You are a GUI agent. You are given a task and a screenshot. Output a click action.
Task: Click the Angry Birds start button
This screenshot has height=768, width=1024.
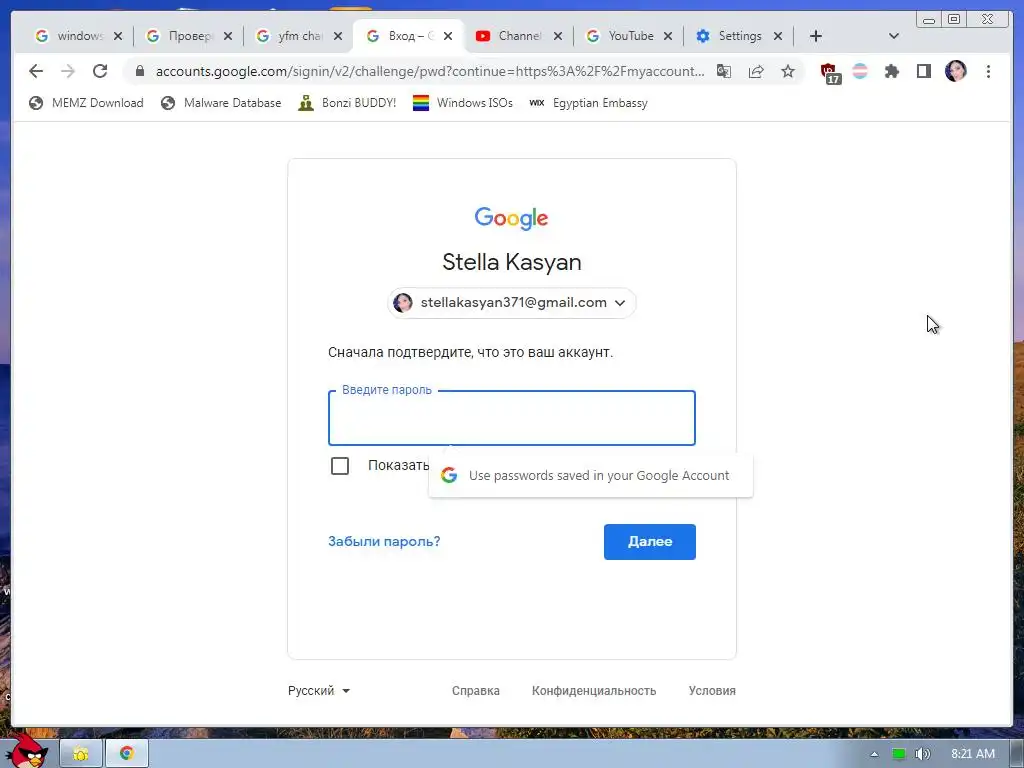tap(26, 751)
